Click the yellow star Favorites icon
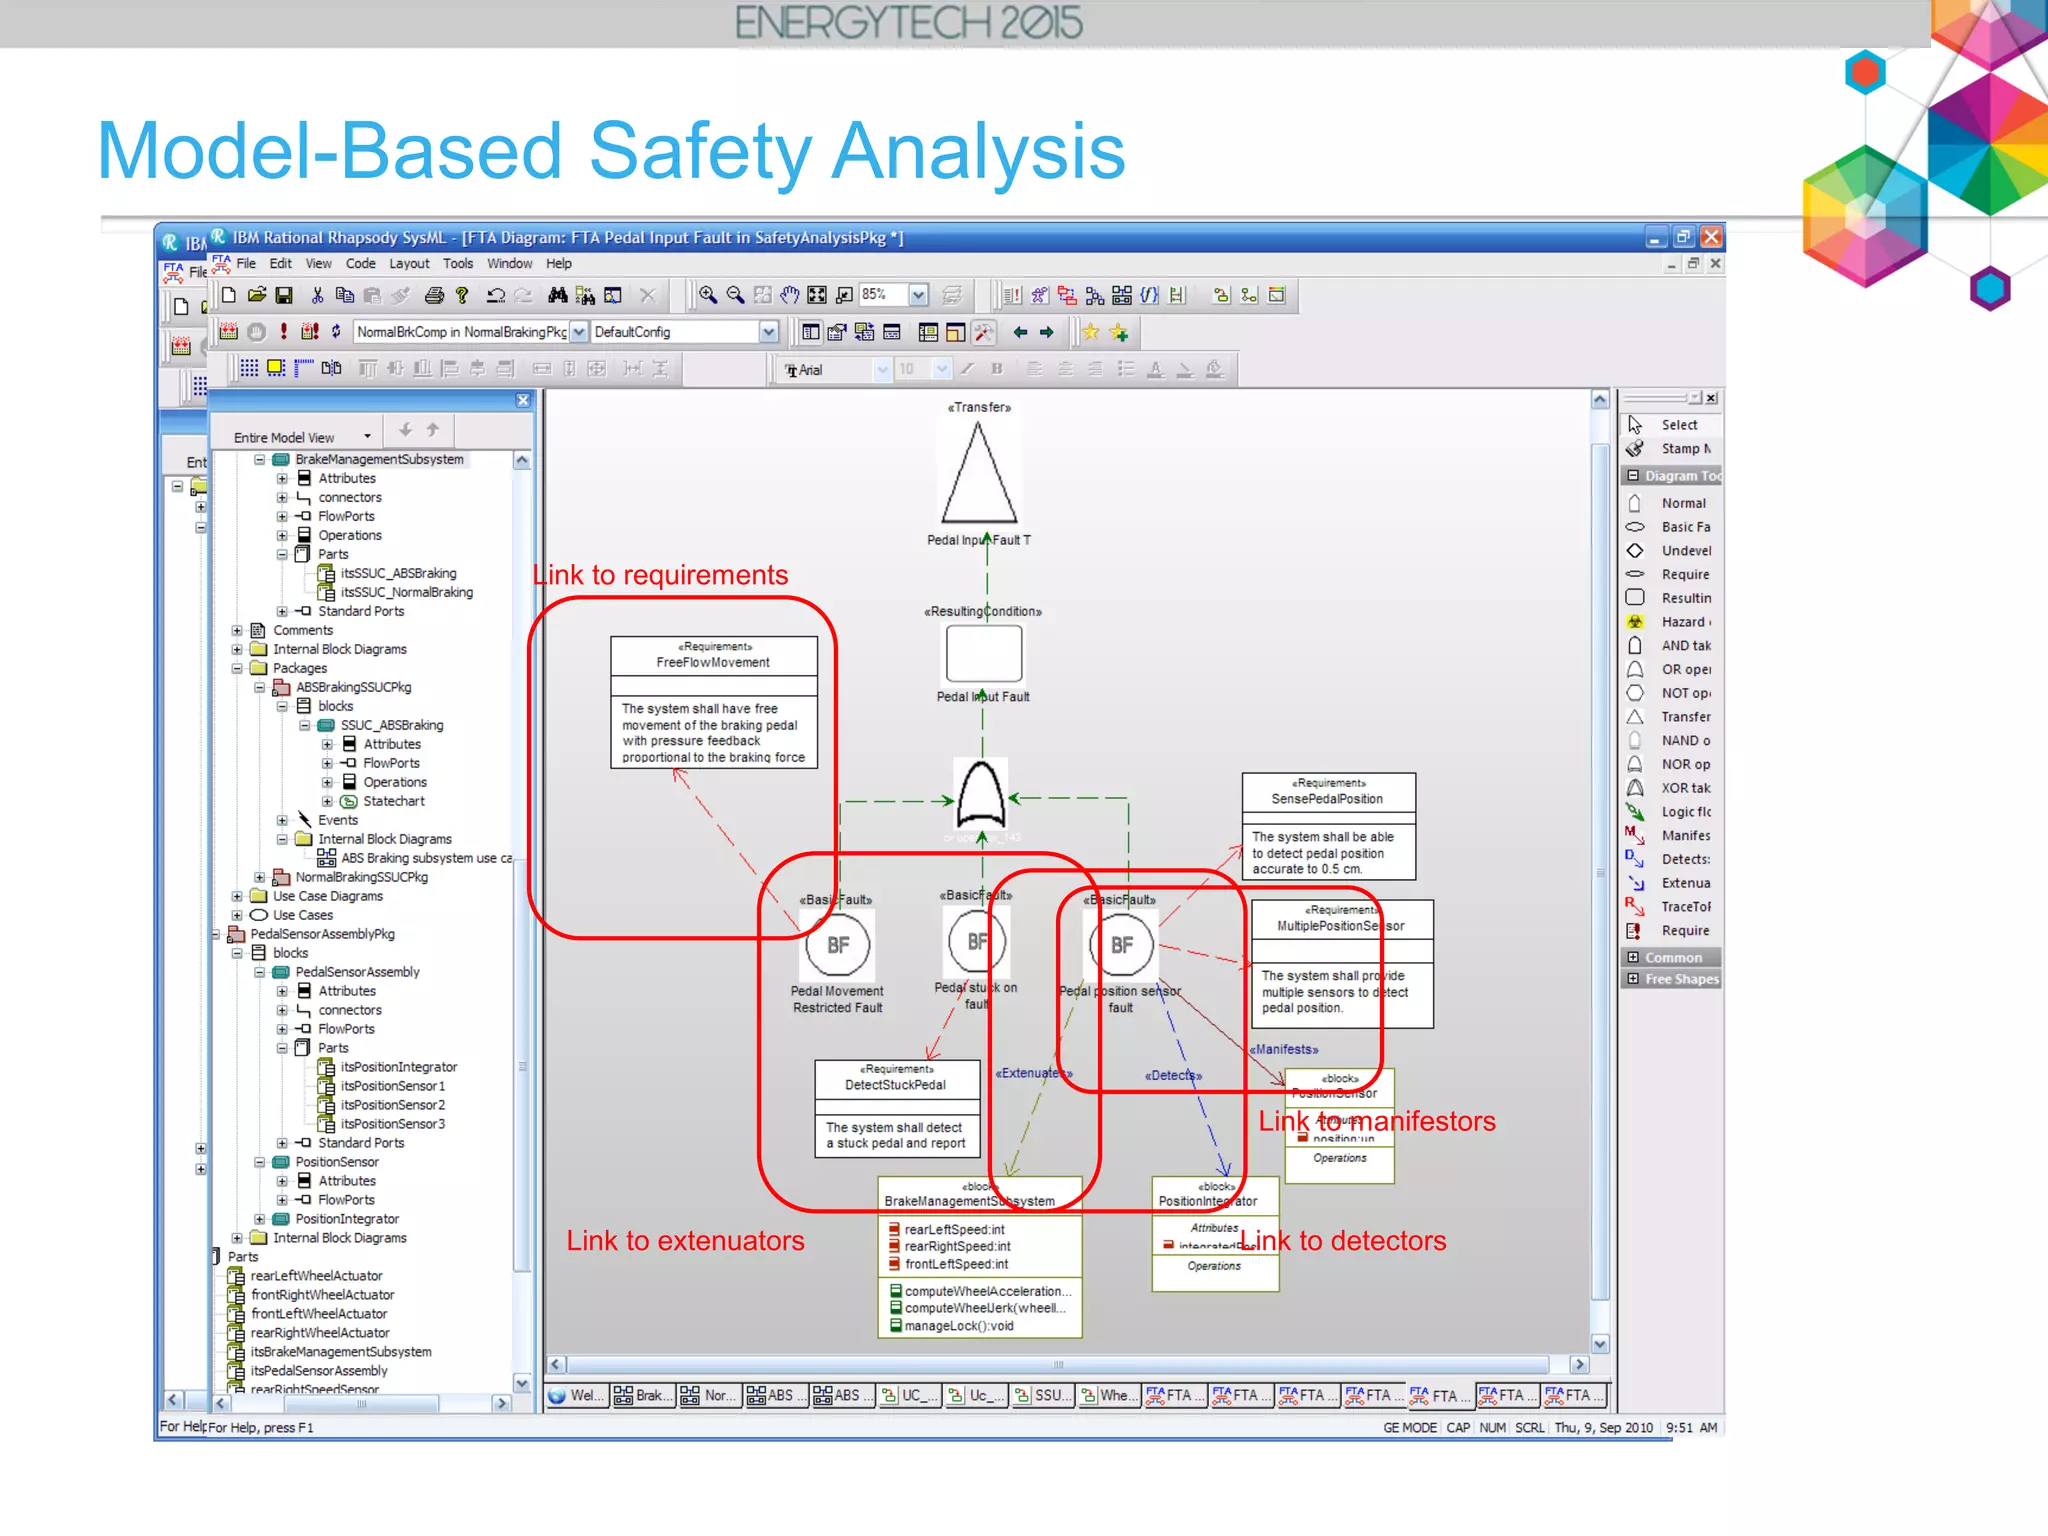This screenshot has width=2048, height=1536. 1091,332
